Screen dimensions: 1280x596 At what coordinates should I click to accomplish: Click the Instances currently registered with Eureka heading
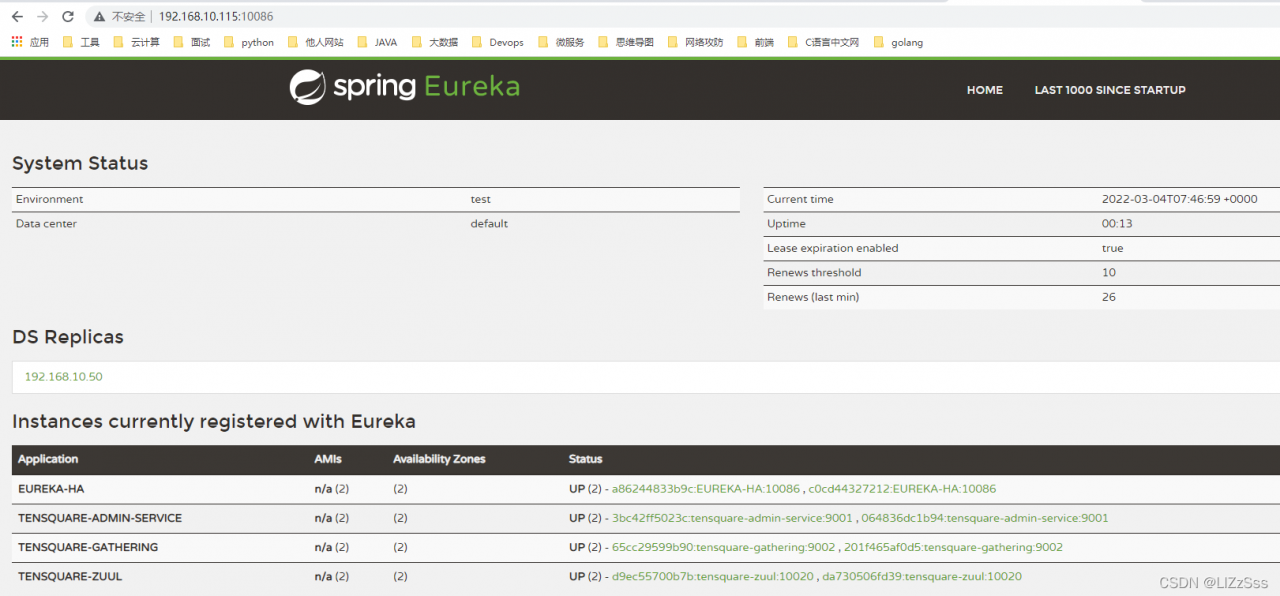point(214,421)
